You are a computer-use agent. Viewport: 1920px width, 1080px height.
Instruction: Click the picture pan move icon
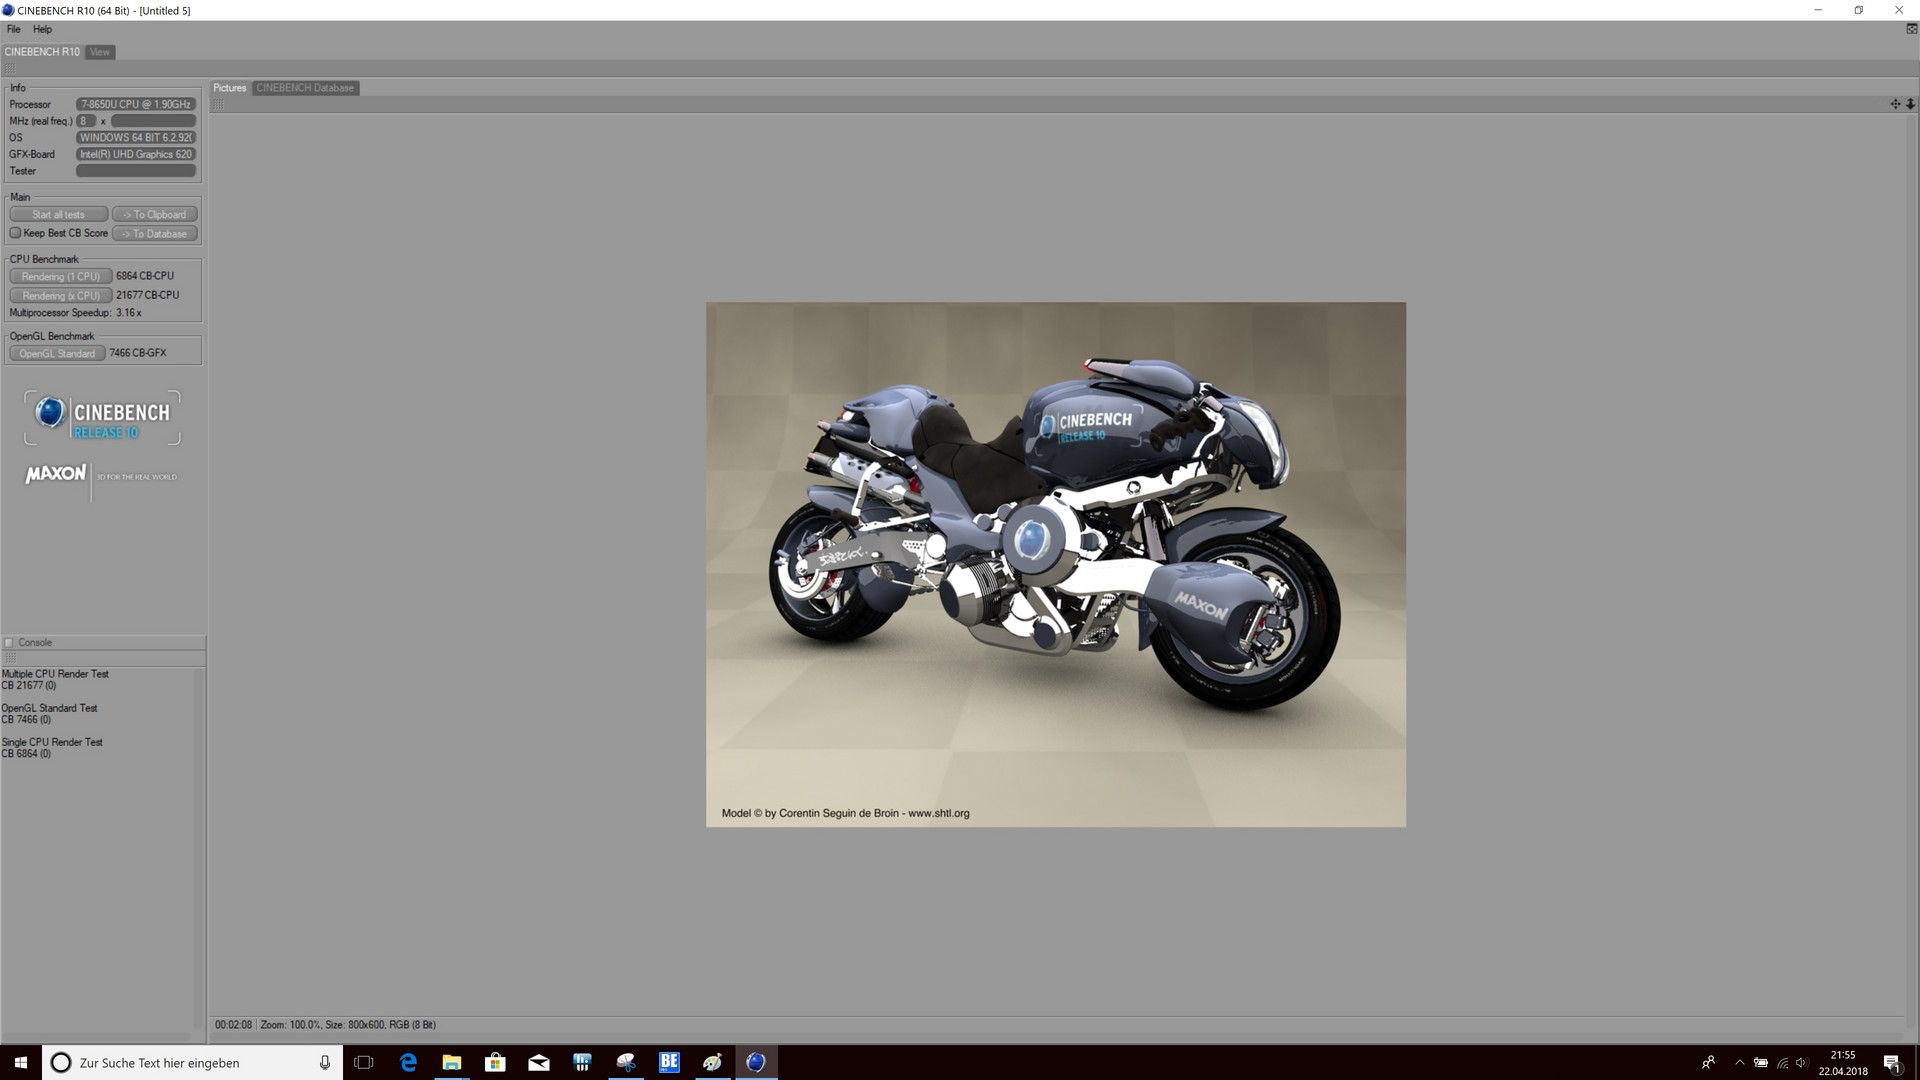(x=1894, y=104)
